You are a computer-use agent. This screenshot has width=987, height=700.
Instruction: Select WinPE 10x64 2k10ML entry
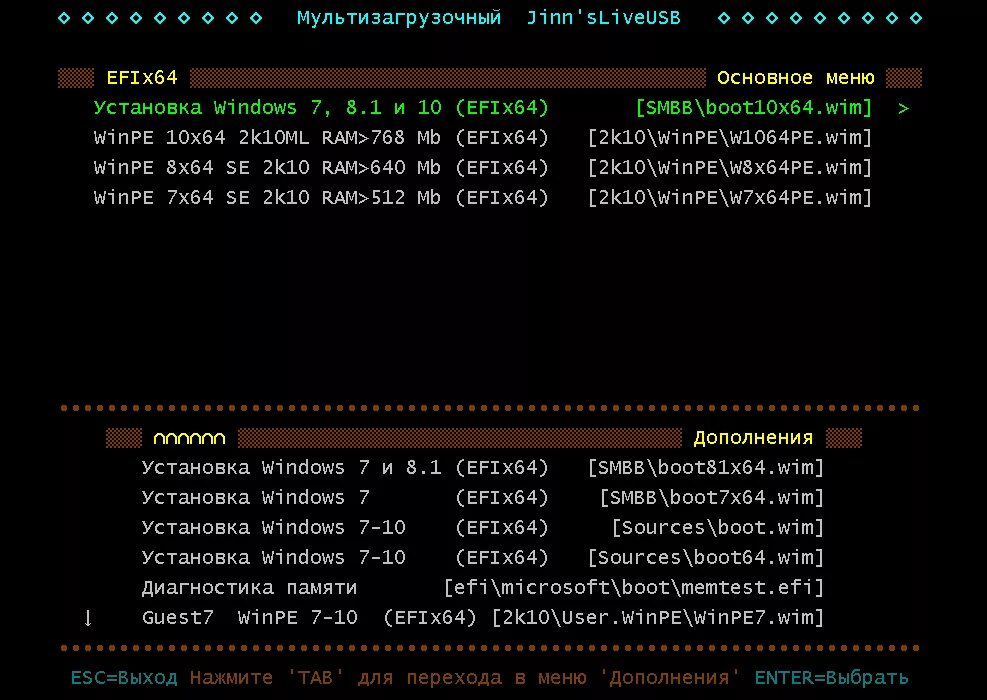(483, 138)
